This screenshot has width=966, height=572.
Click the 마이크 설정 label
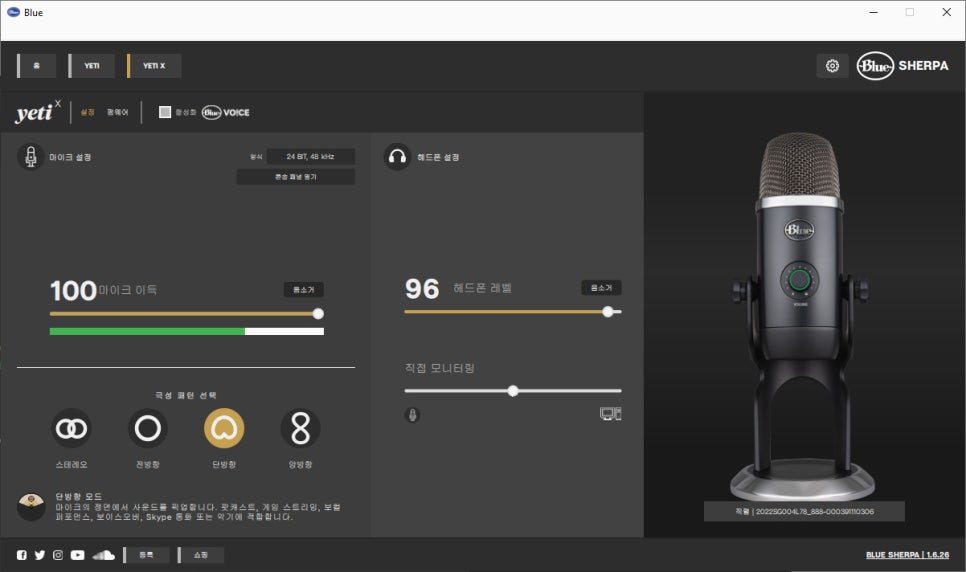[x=70, y=157]
